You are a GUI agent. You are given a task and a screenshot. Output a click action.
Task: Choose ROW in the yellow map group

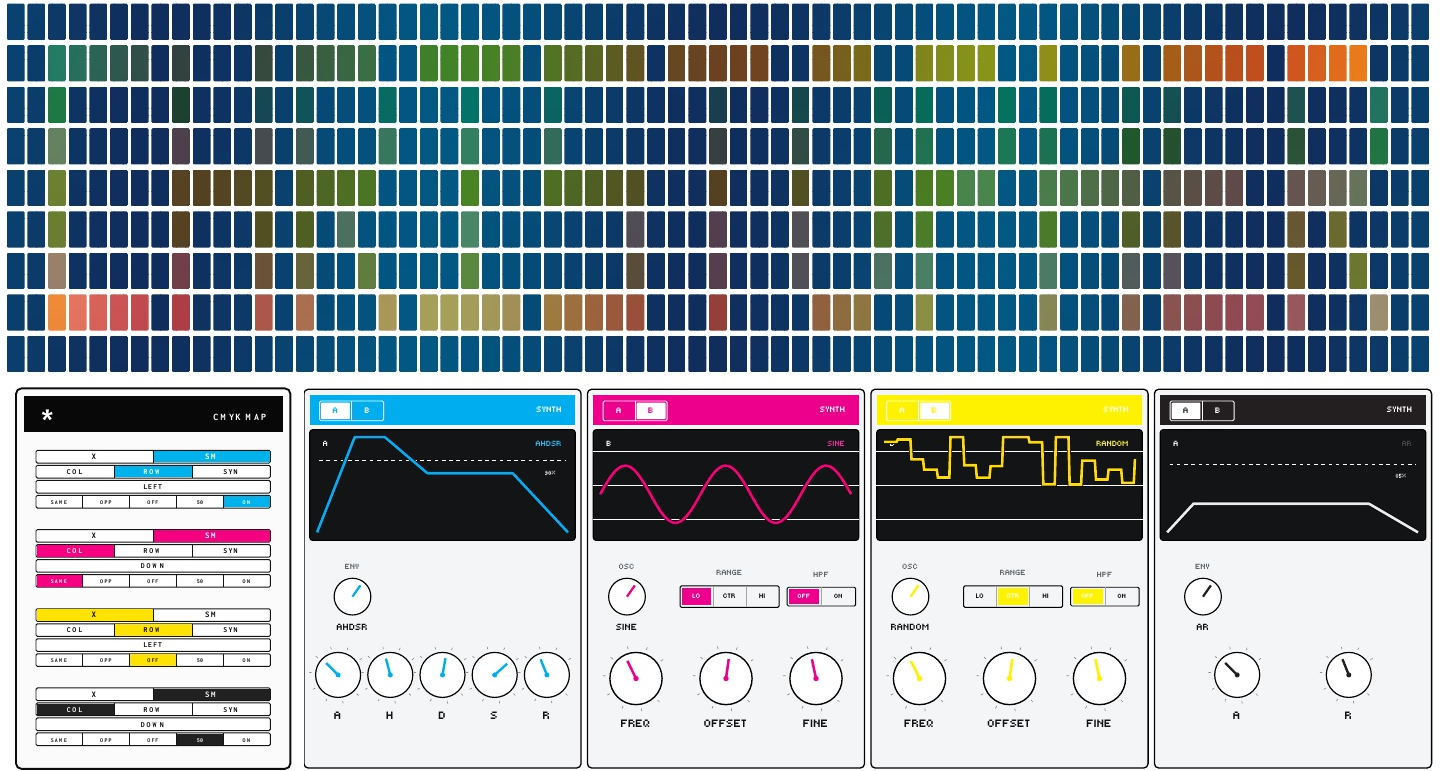click(x=153, y=630)
